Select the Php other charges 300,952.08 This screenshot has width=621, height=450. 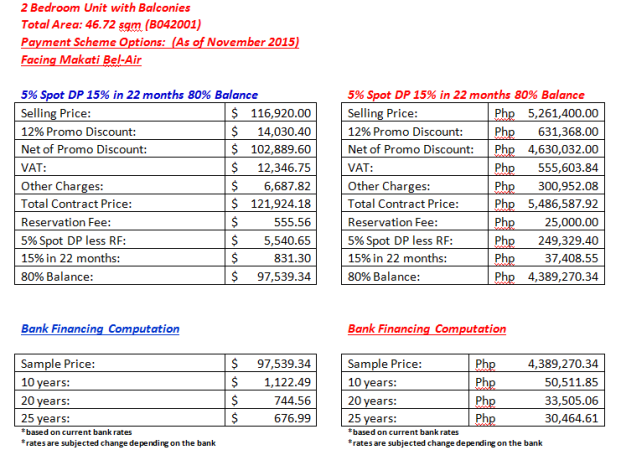click(x=546, y=185)
